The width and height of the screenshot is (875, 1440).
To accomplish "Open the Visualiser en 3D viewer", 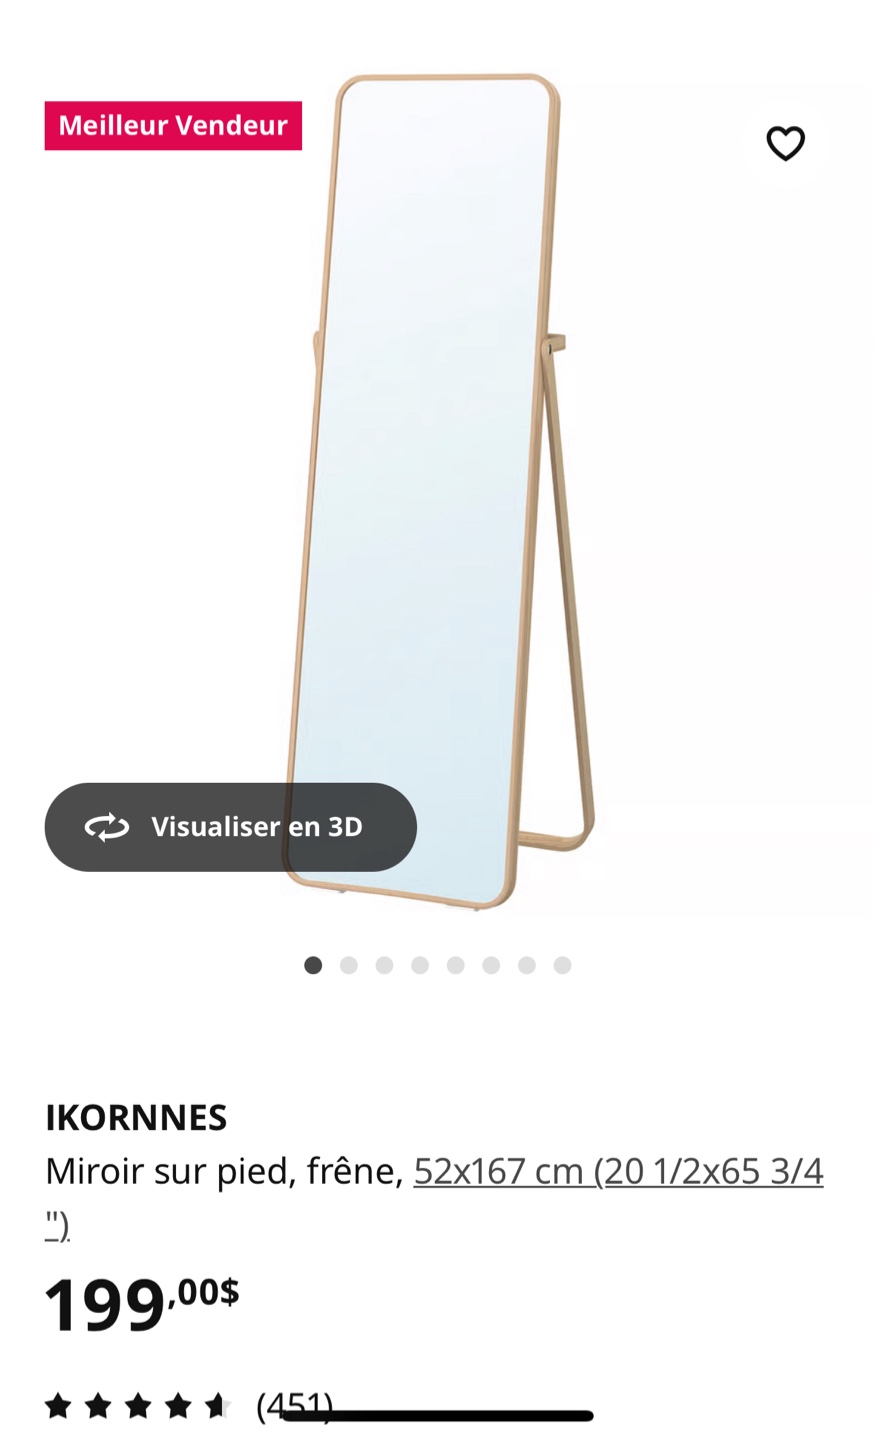I will click(230, 827).
